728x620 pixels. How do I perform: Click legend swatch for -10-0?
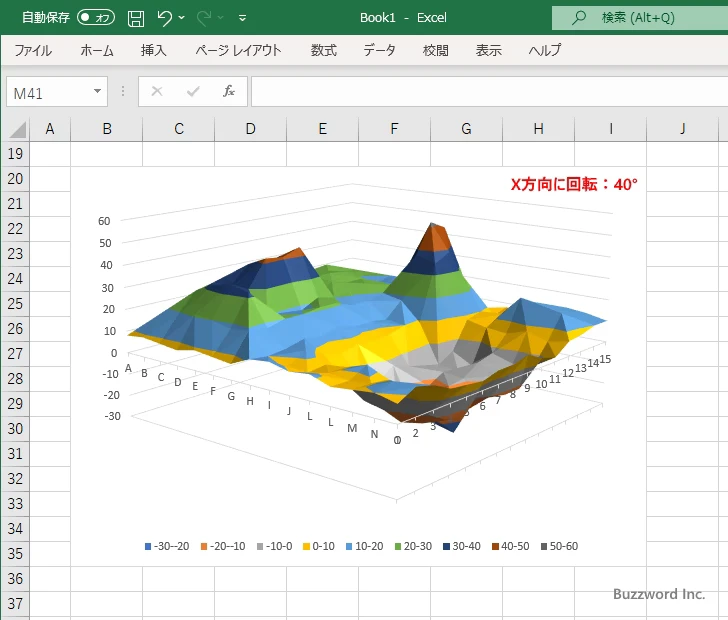[260, 547]
